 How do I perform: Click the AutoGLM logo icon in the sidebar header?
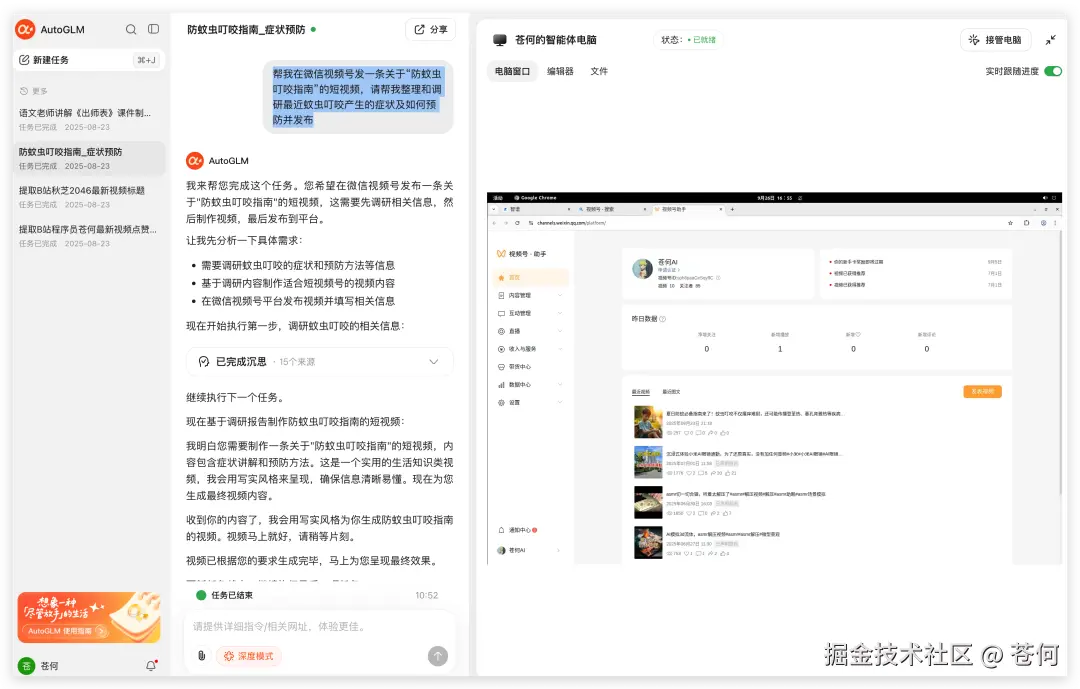click(x=25, y=29)
